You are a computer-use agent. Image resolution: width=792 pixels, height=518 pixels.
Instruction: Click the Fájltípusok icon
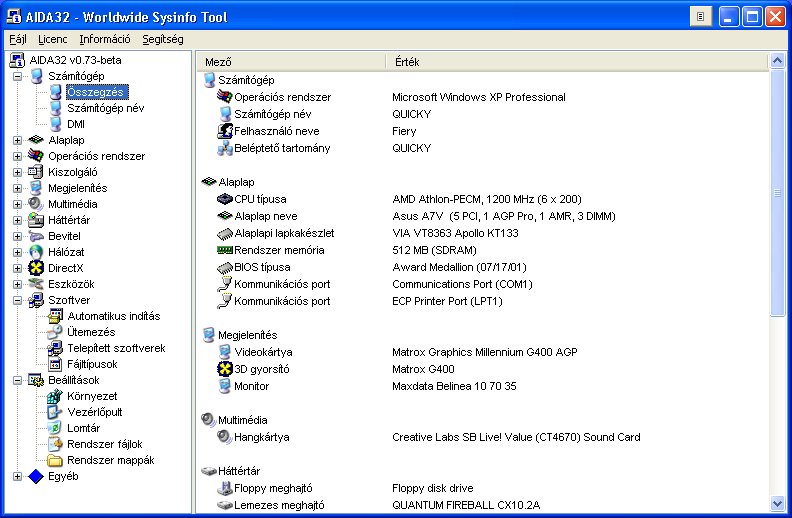pyautogui.click(x=55, y=365)
